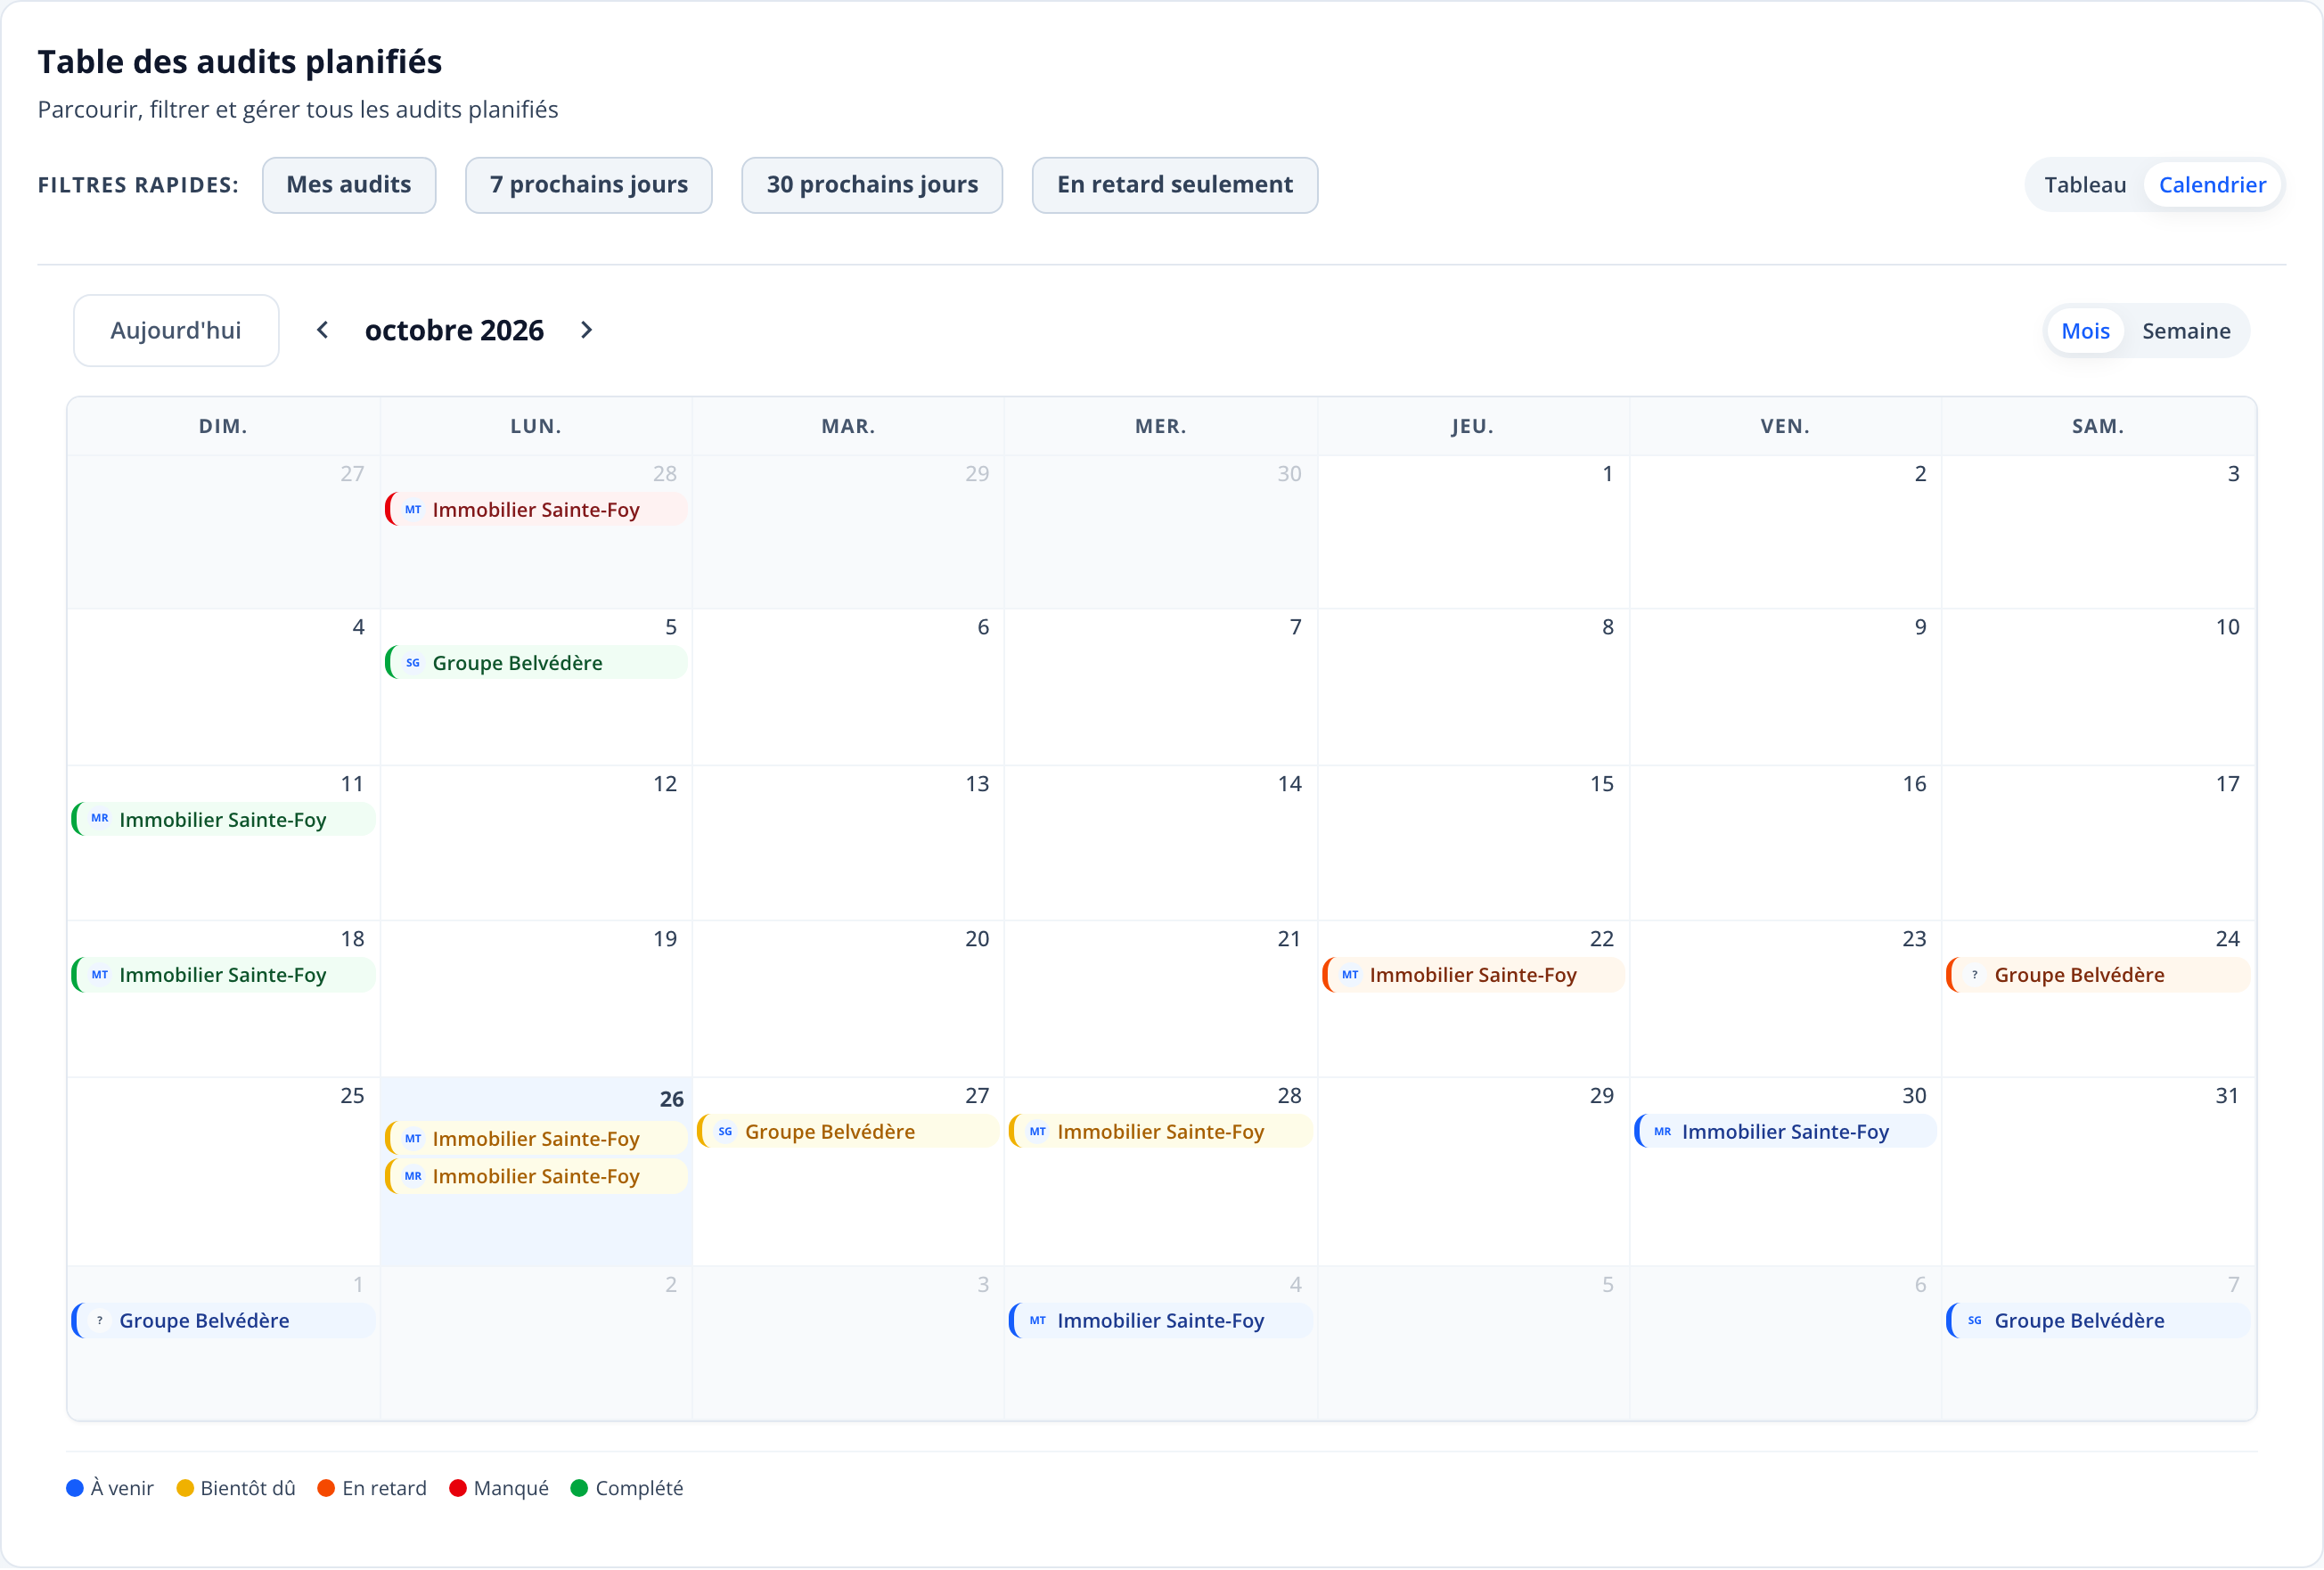Toggle the 'Mes audits' quick filter
This screenshot has width=2324, height=1570.
click(x=349, y=185)
